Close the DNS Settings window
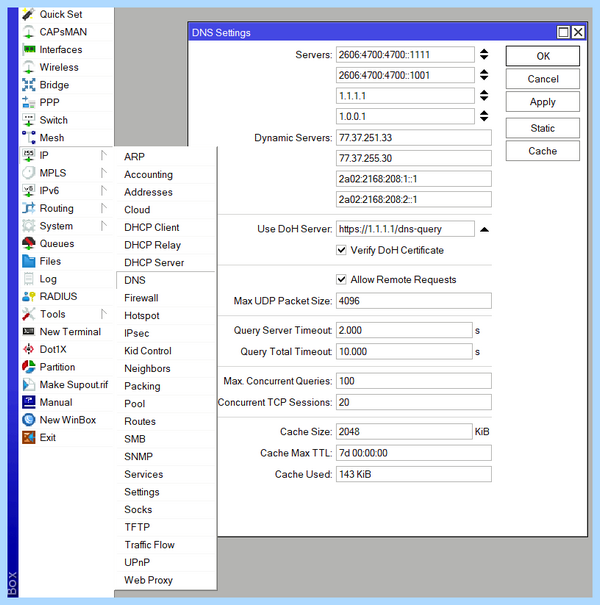This screenshot has height=605, width=600. click(x=578, y=32)
